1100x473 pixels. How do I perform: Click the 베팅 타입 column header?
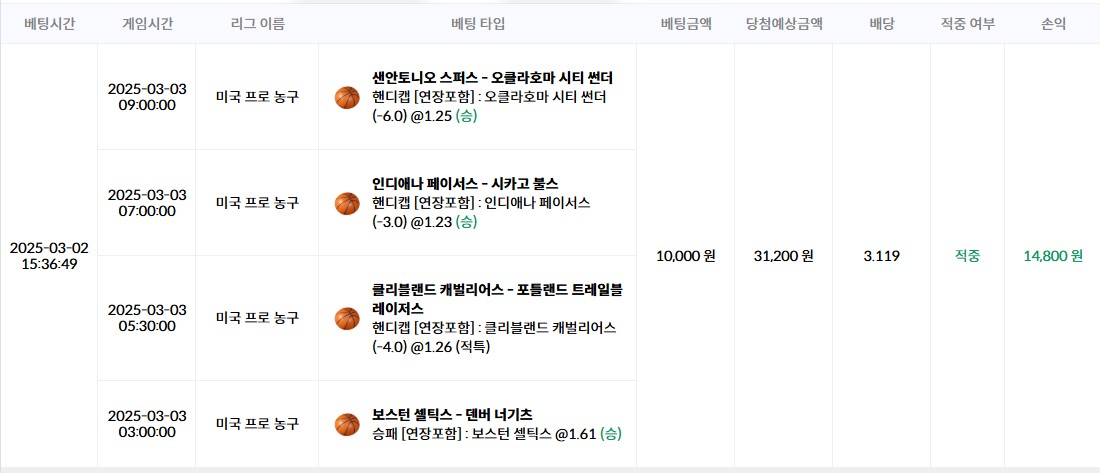478,24
